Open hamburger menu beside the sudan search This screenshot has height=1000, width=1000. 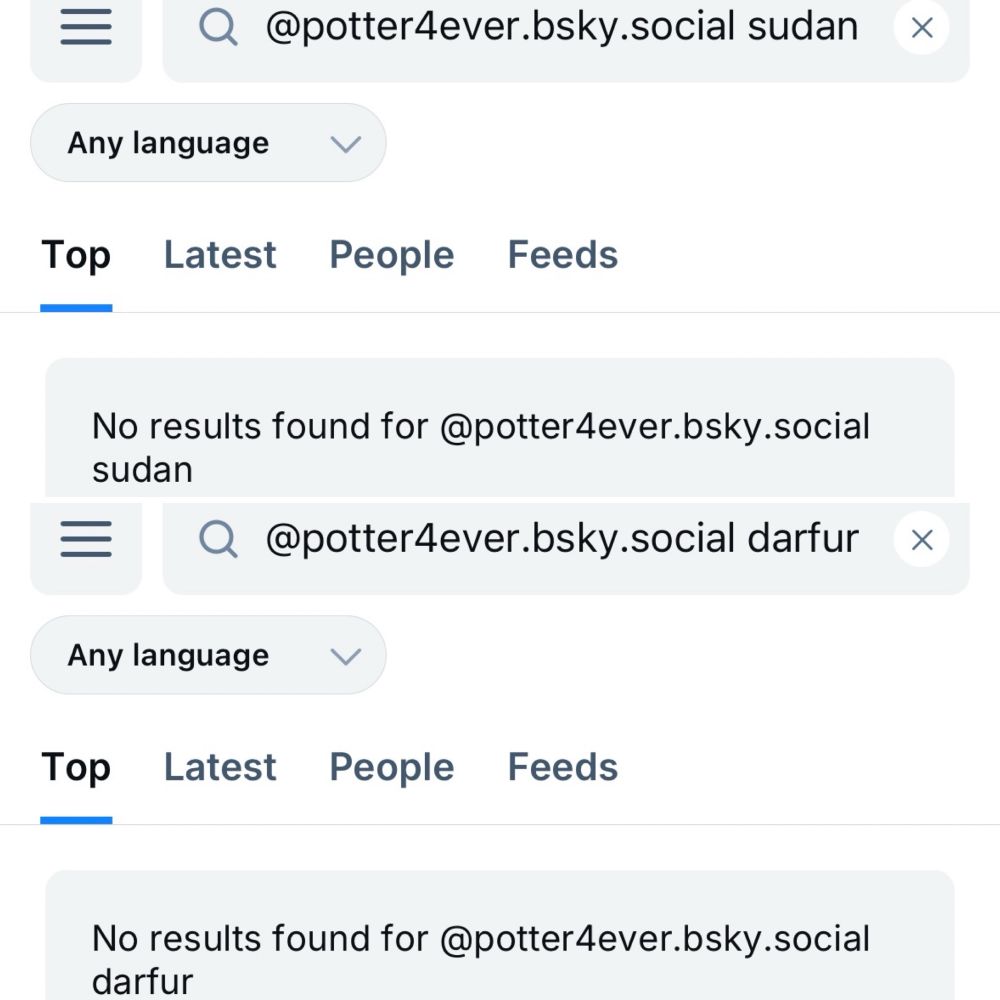pyautogui.click(x=86, y=28)
